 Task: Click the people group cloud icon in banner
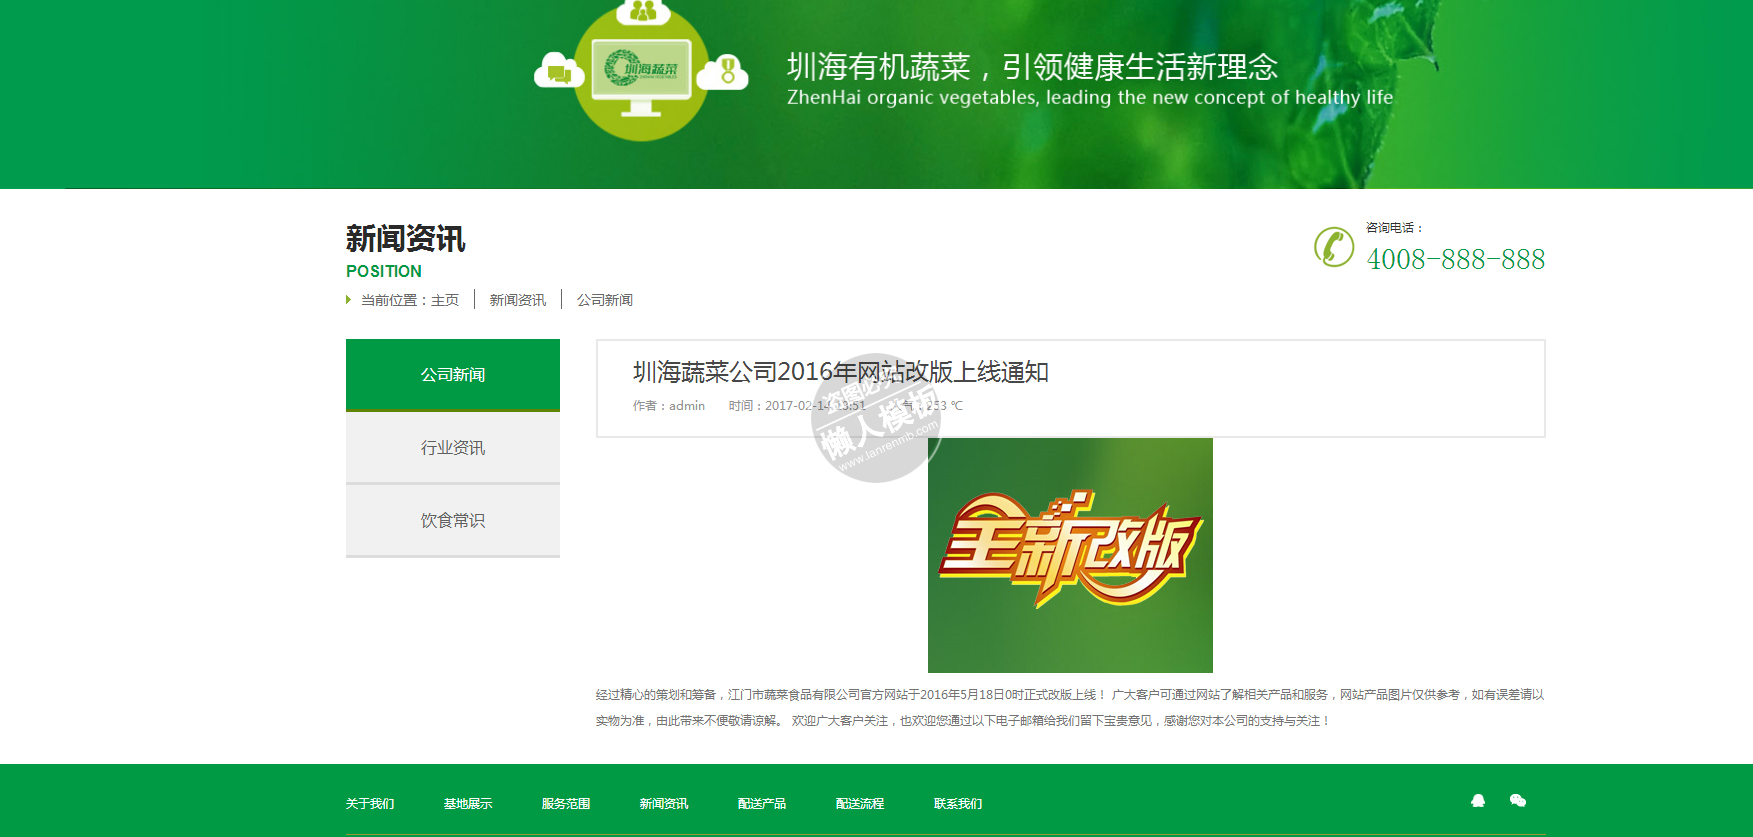[643, 12]
